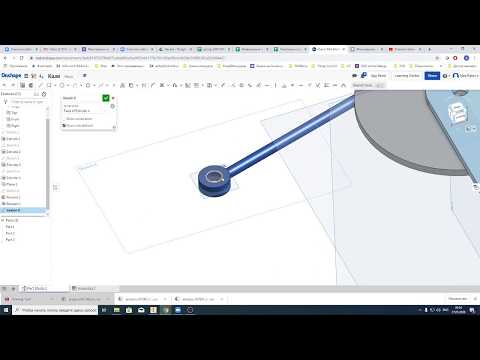
Task: Select the Rectangle sketch tool
Action: coord(49,85)
